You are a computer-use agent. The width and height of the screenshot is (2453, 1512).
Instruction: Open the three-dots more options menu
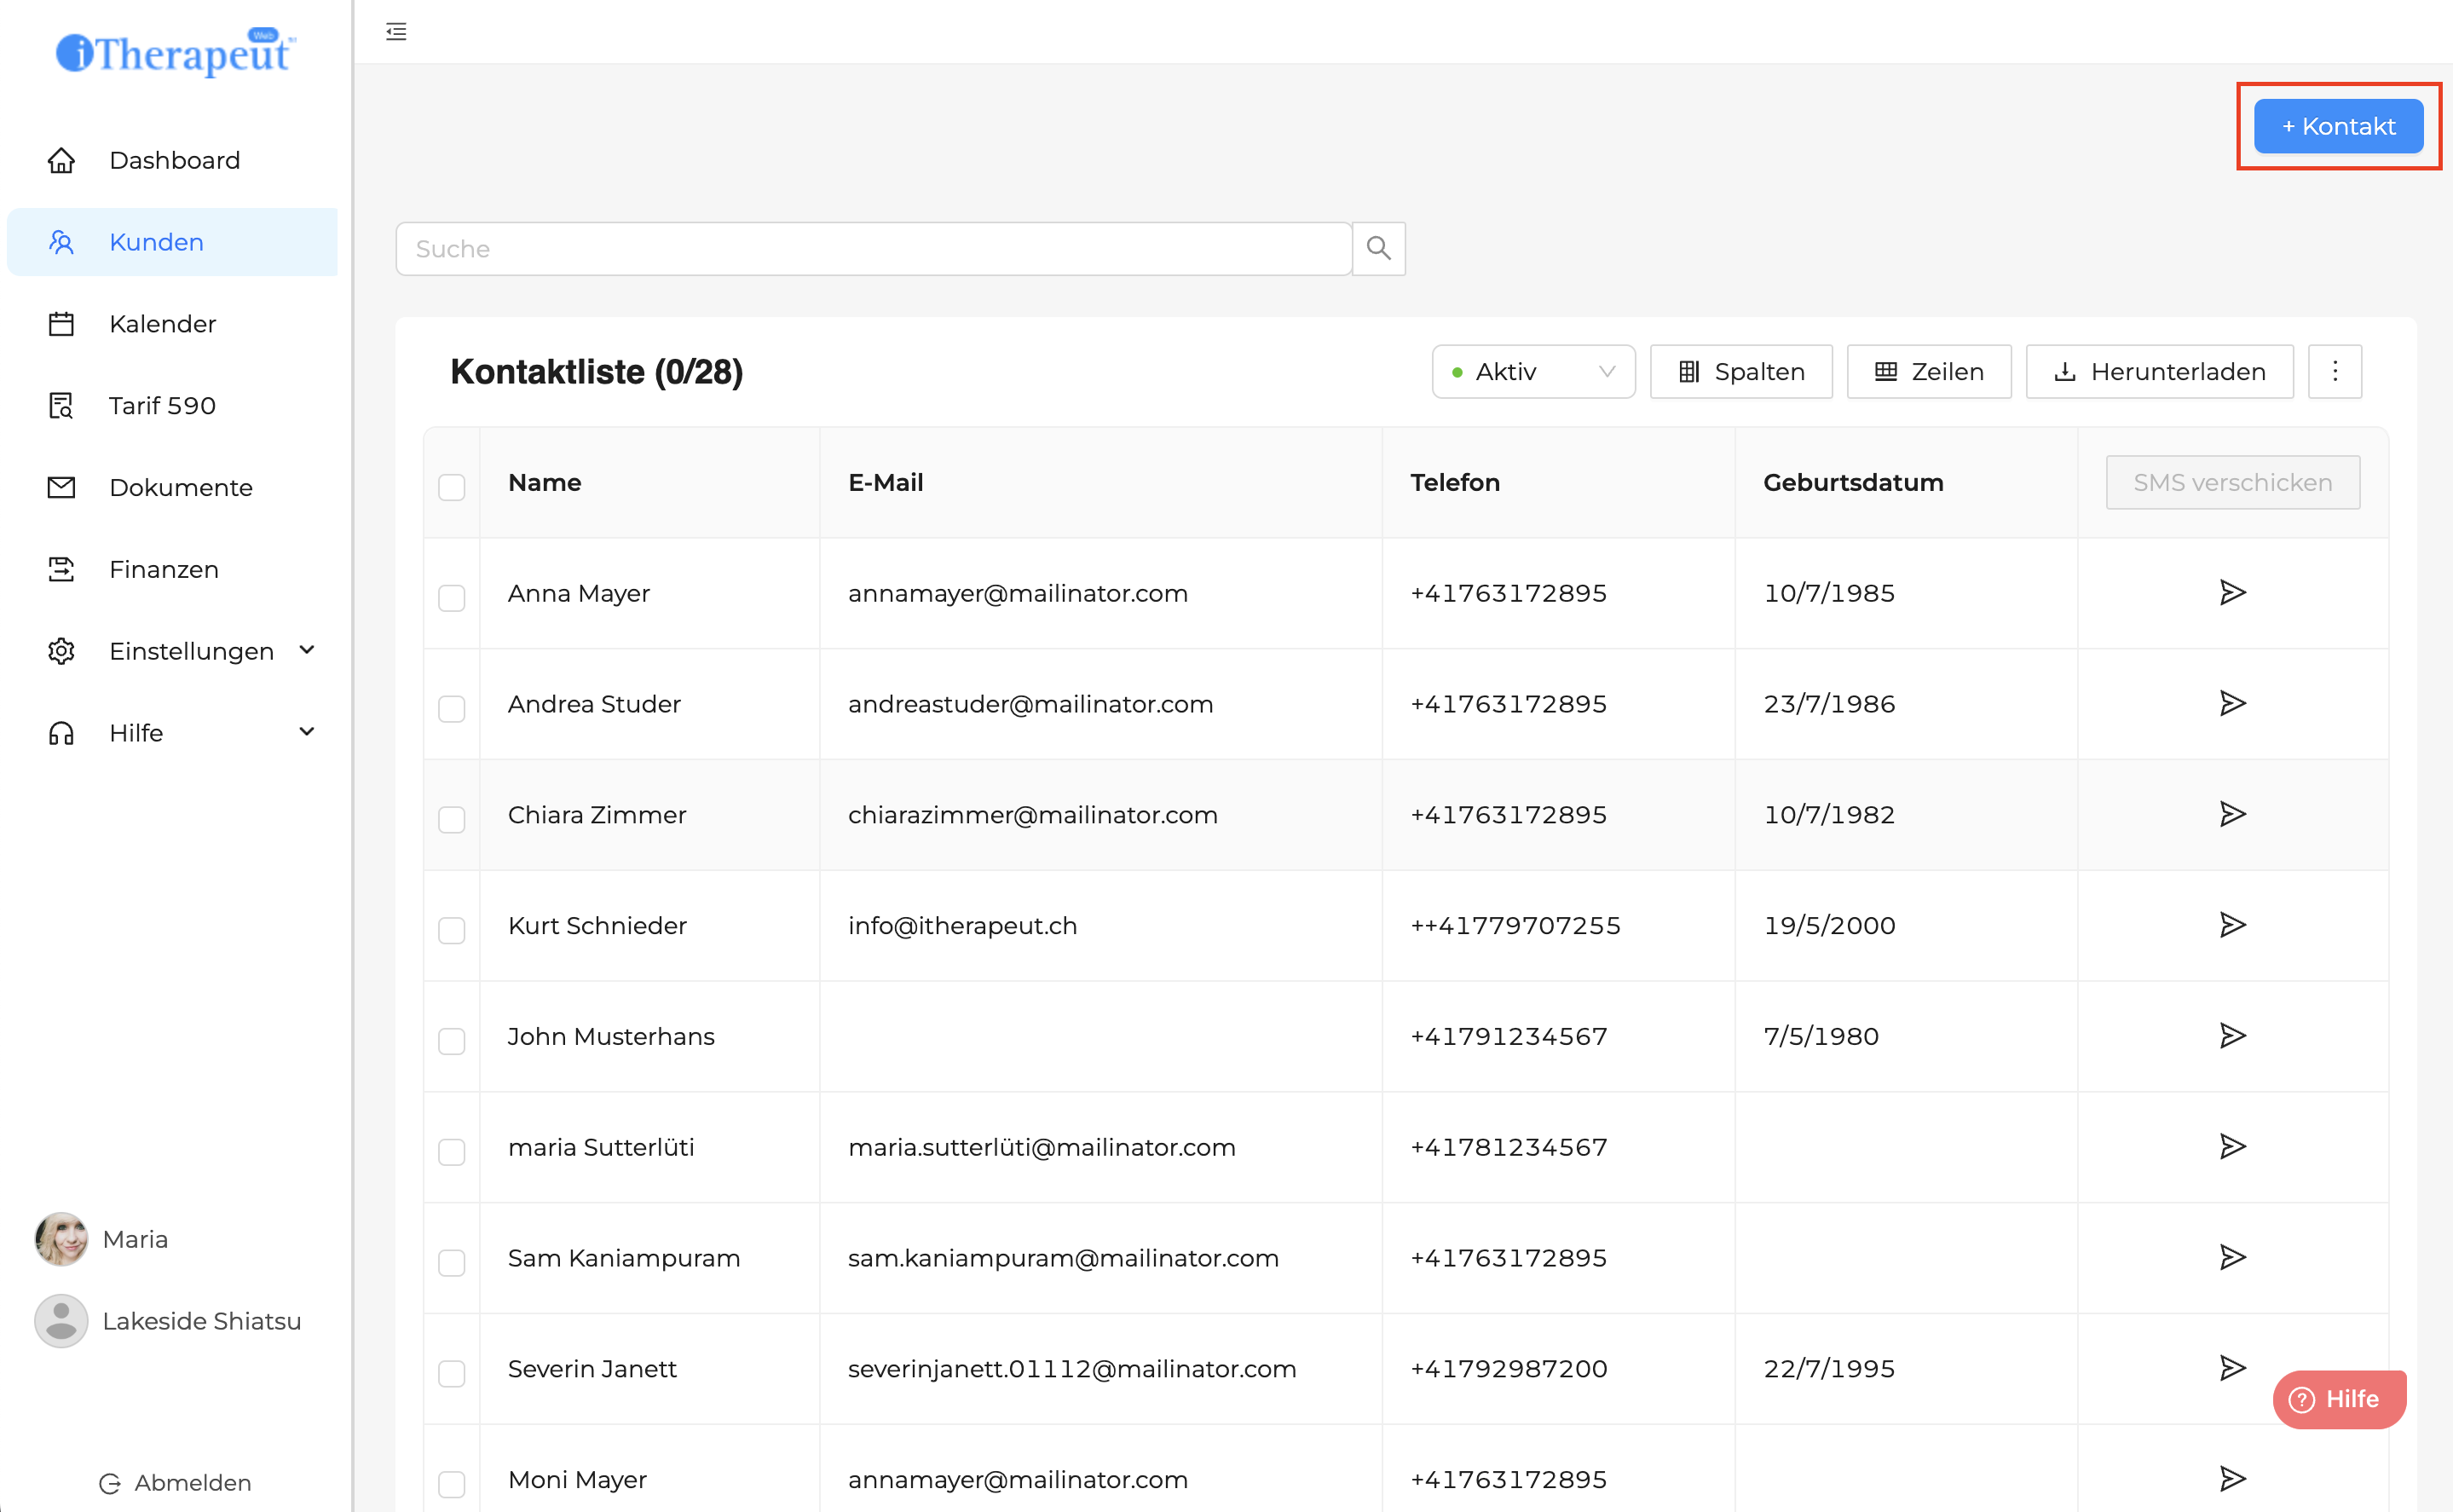pyautogui.click(x=2334, y=372)
